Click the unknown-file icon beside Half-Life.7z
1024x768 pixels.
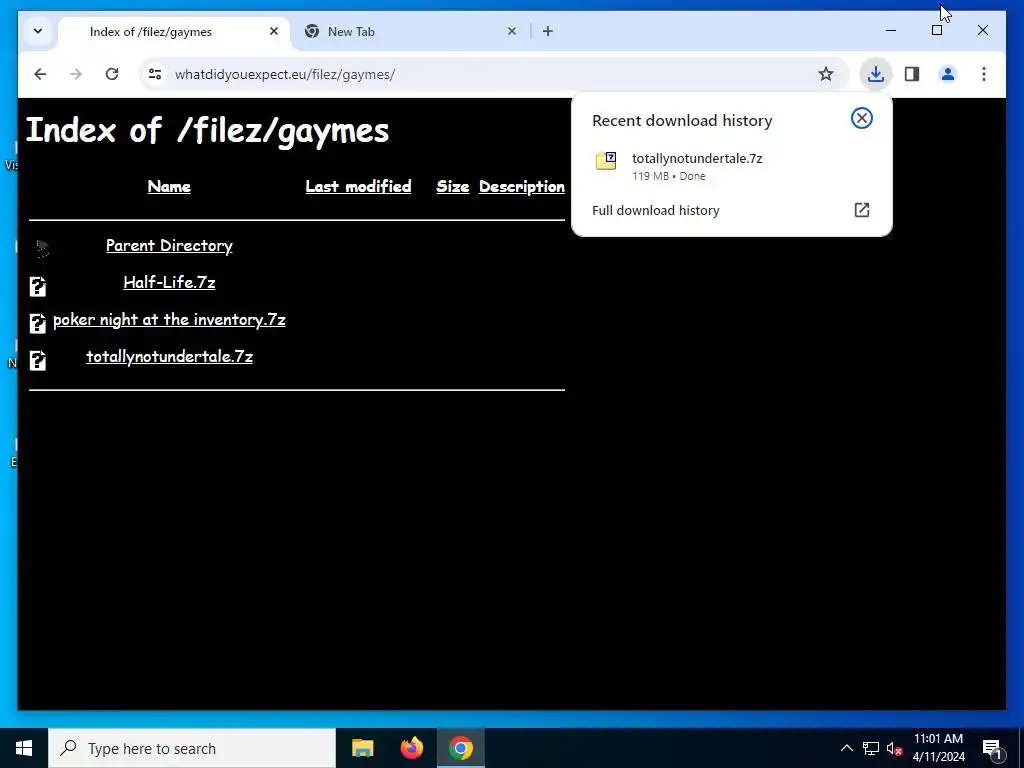[x=38, y=286]
